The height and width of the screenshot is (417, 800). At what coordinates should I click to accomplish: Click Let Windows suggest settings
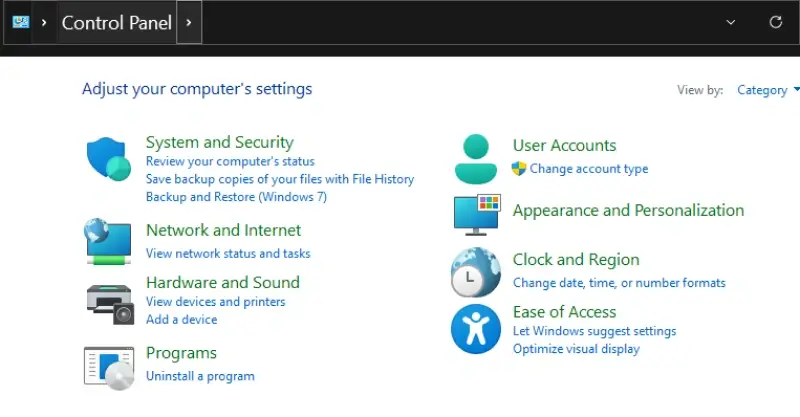pos(594,331)
